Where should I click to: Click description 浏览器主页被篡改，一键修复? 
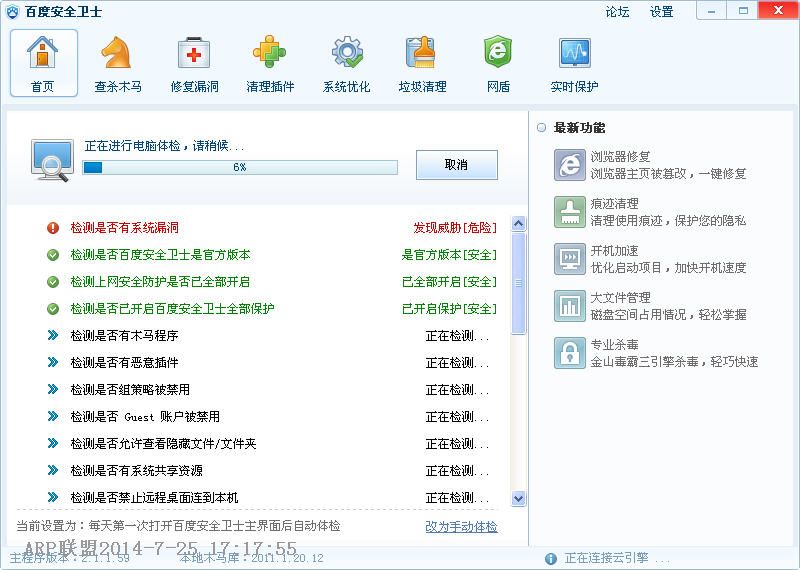point(668,174)
